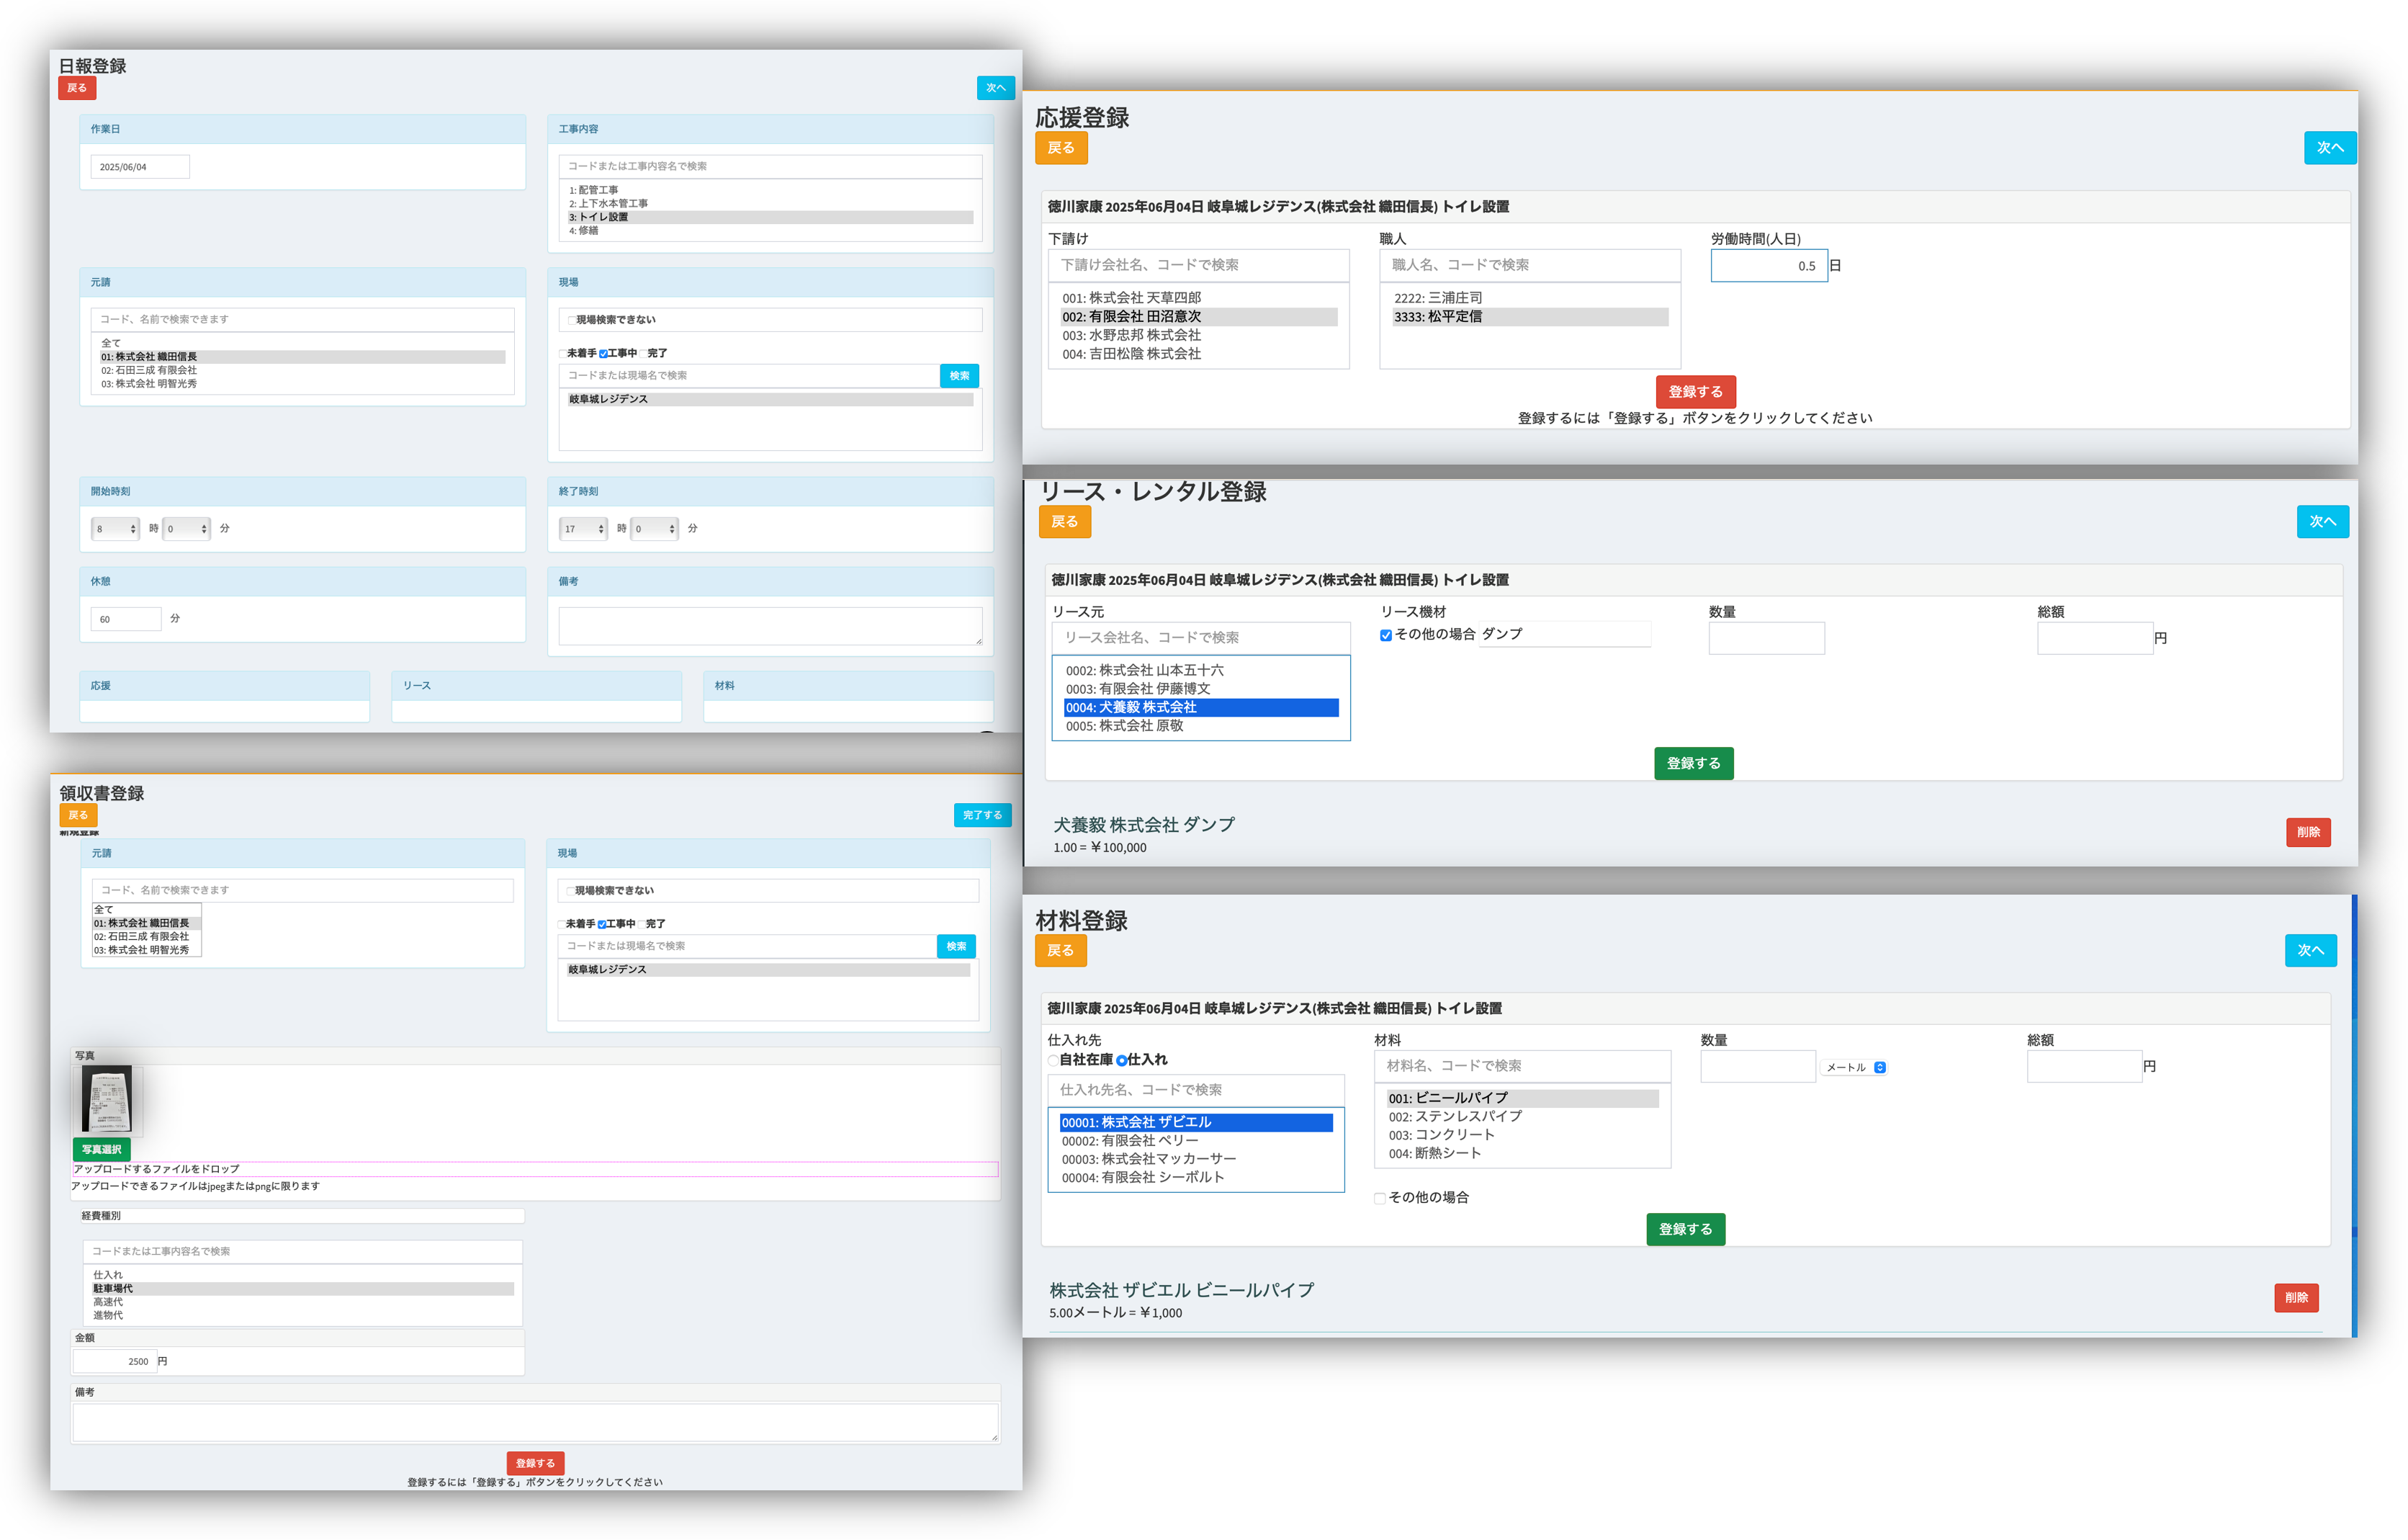This screenshot has height=1540, width=2408.
Task: Check 完了 in 領収書登録 window
Action: tap(641, 924)
